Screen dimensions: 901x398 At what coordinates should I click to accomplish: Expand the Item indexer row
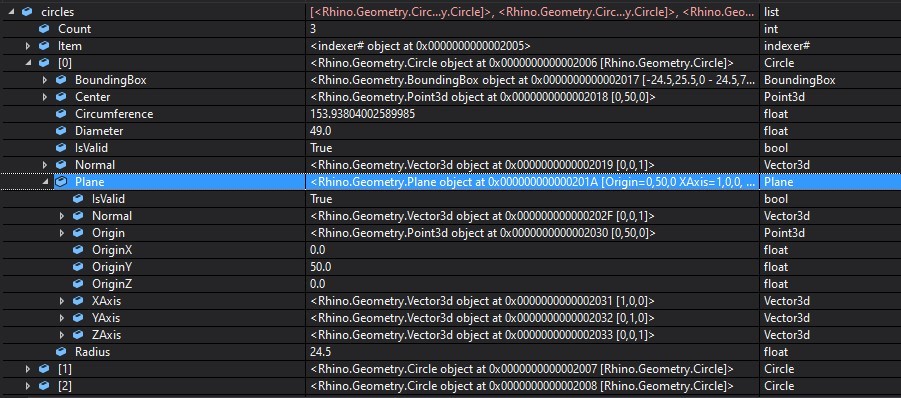point(28,46)
